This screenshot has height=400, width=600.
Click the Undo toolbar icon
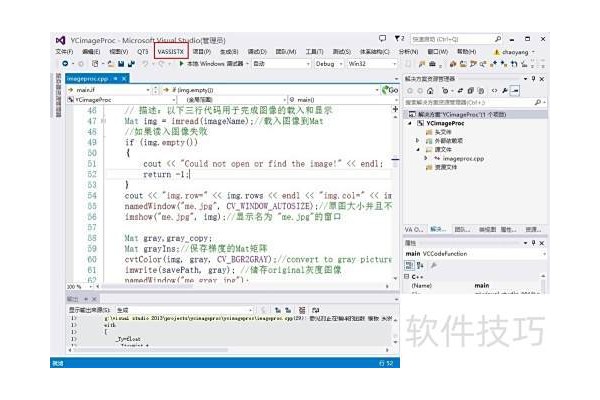point(145,64)
